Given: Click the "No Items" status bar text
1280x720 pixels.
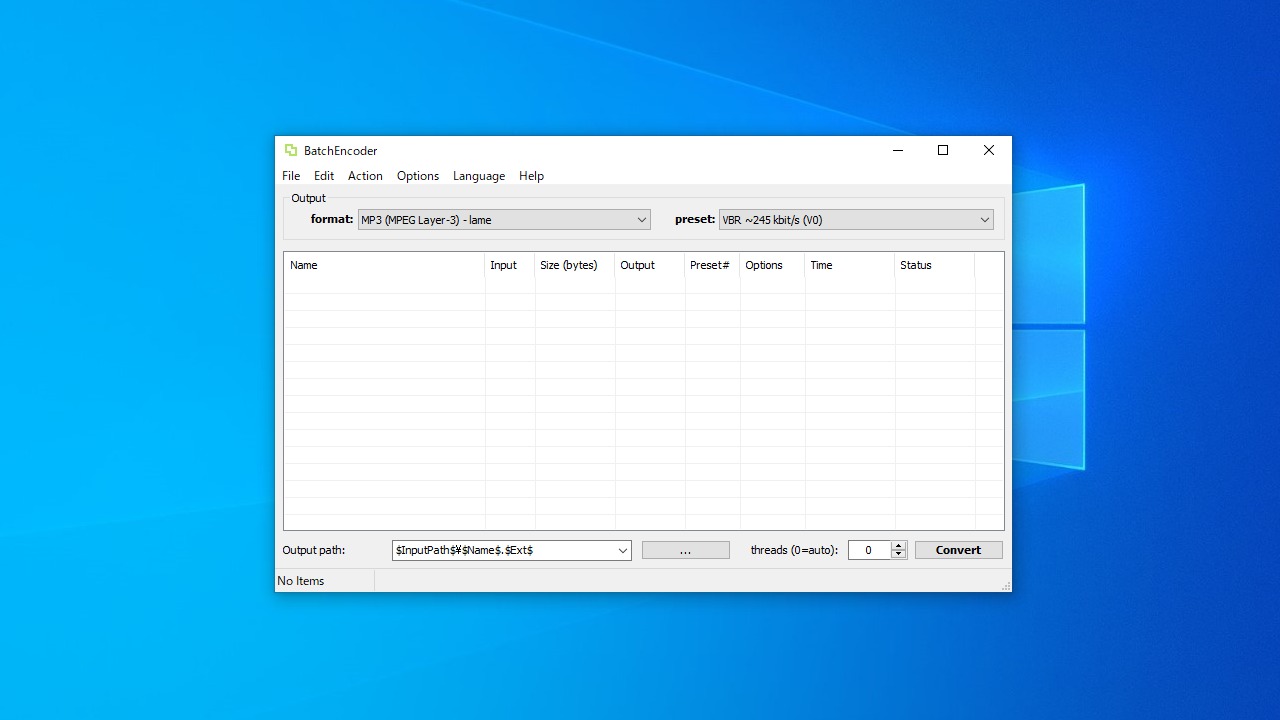Looking at the screenshot, I should click(301, 581).
